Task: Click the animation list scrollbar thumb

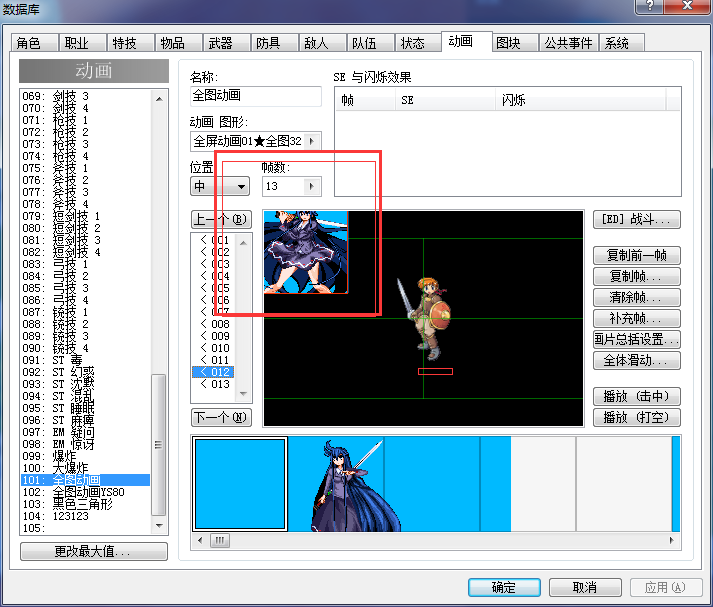Action: (x=158, y=444)
